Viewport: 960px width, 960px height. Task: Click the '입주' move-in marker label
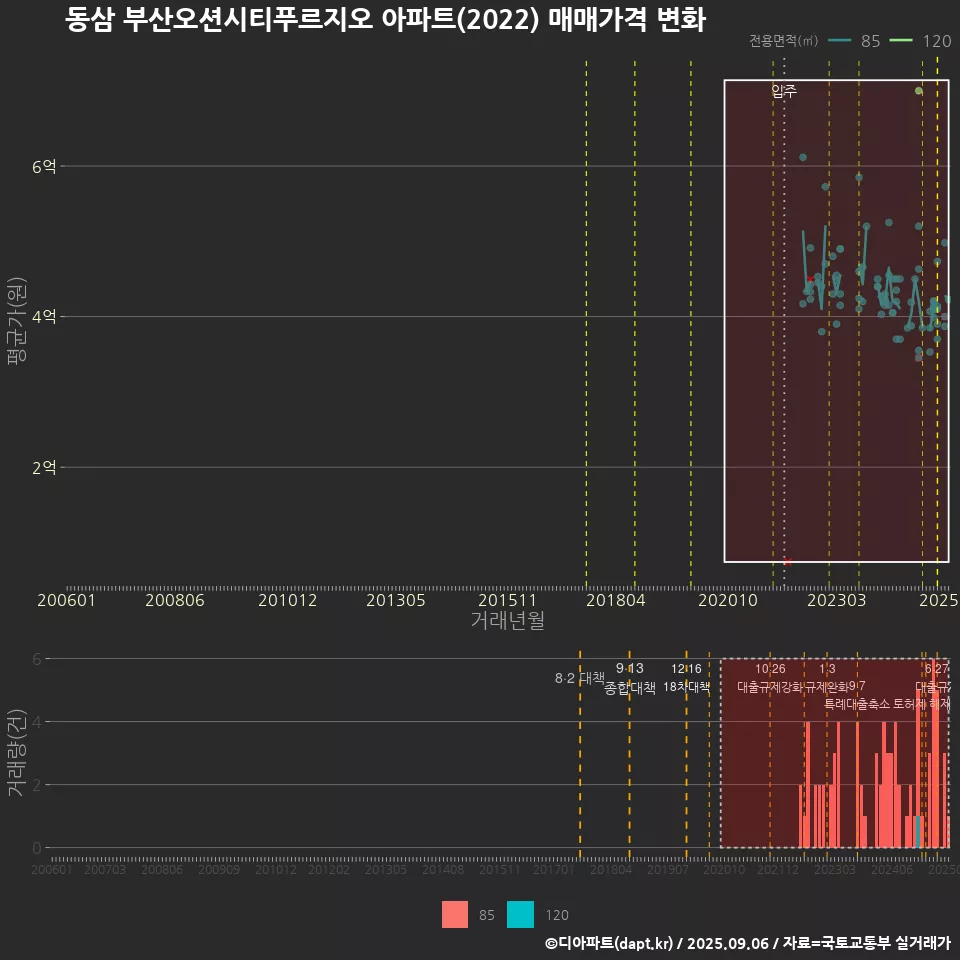click(x=784, y=91)
